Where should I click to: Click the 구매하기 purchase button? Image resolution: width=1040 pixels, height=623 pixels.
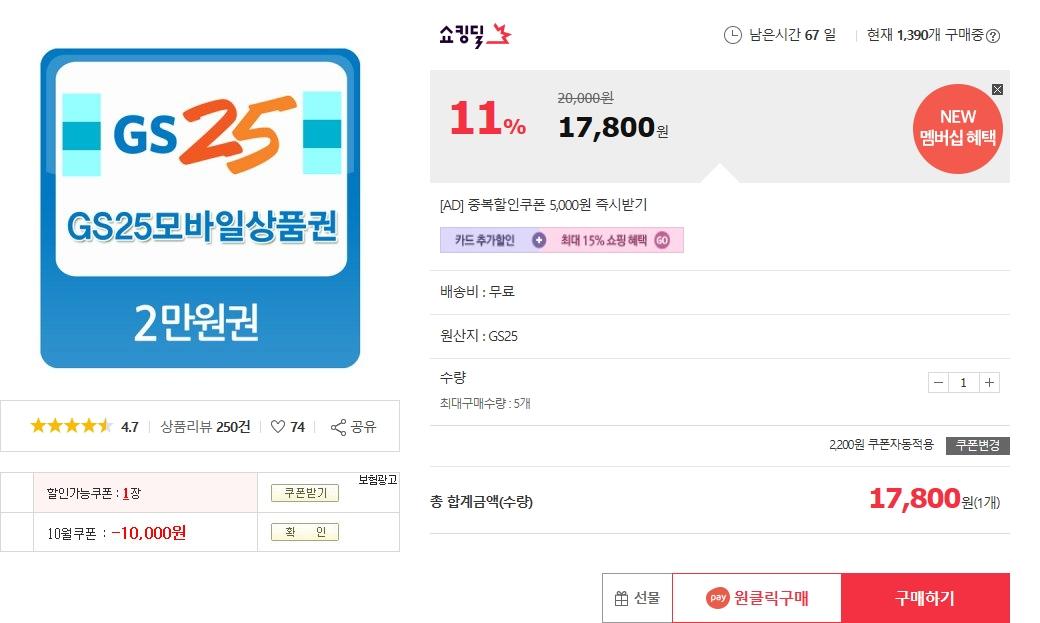pyautogui.click(x=925, y=599)
